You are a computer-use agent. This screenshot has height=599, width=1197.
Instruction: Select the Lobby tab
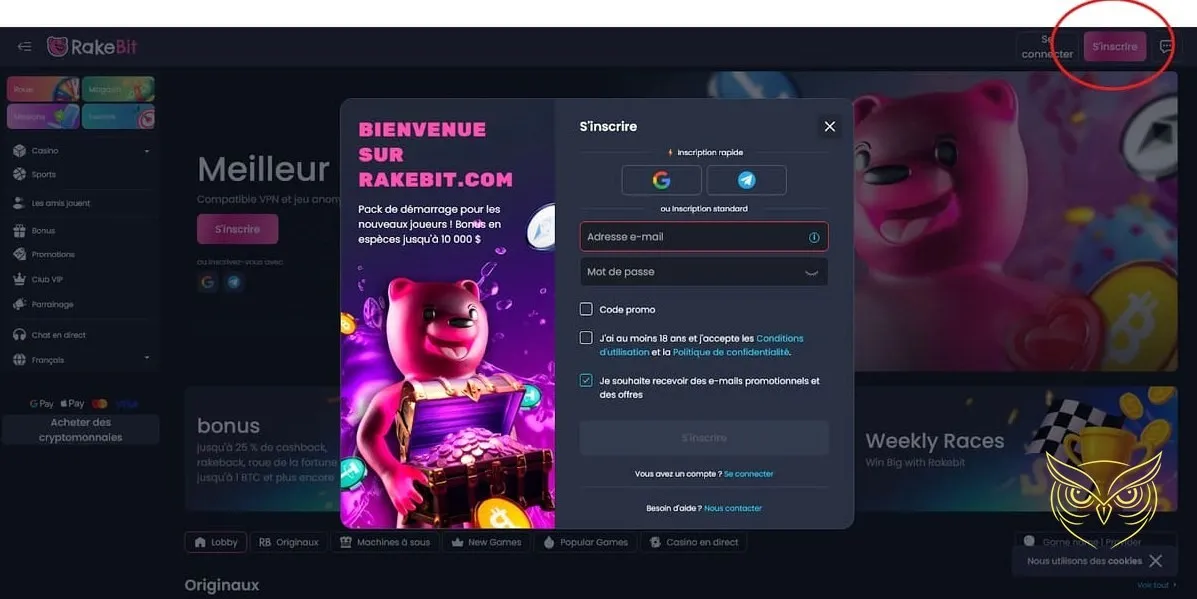pyautogui.click(x=215, y=541)
